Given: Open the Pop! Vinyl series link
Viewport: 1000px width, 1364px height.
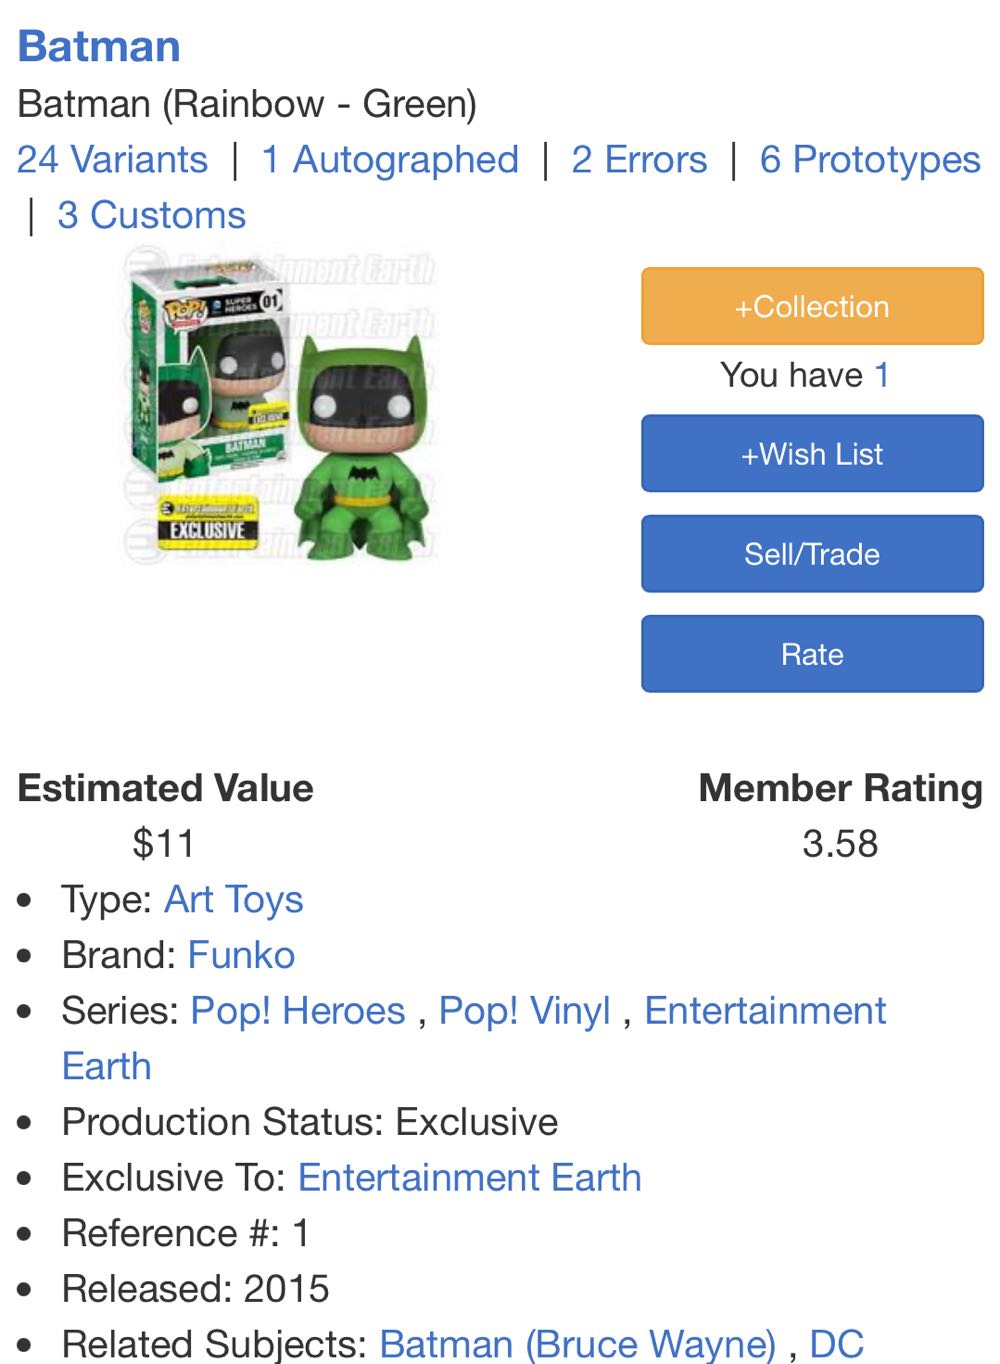Looking at the screenshot, I should (525, 1010).
